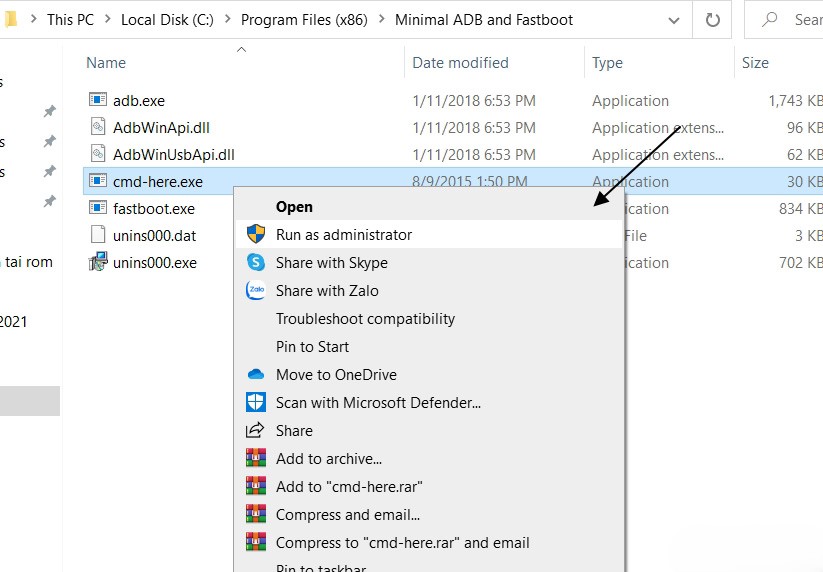Click the Microsoft Defender shield icon

[x=256, y=403]
